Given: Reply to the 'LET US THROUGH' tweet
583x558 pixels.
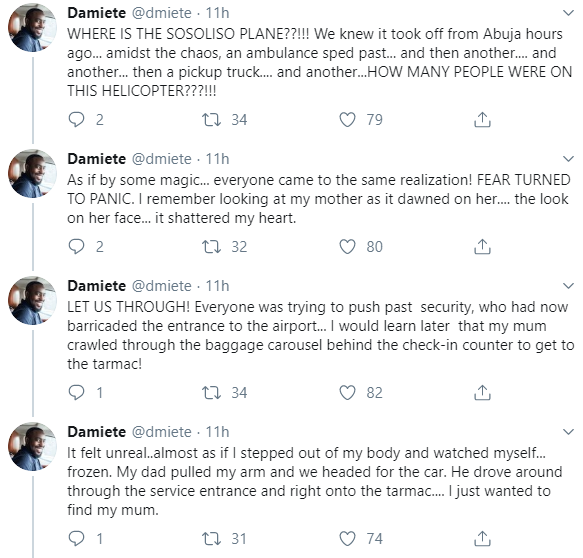Looking at the screenshot, I should pos(77,393).
